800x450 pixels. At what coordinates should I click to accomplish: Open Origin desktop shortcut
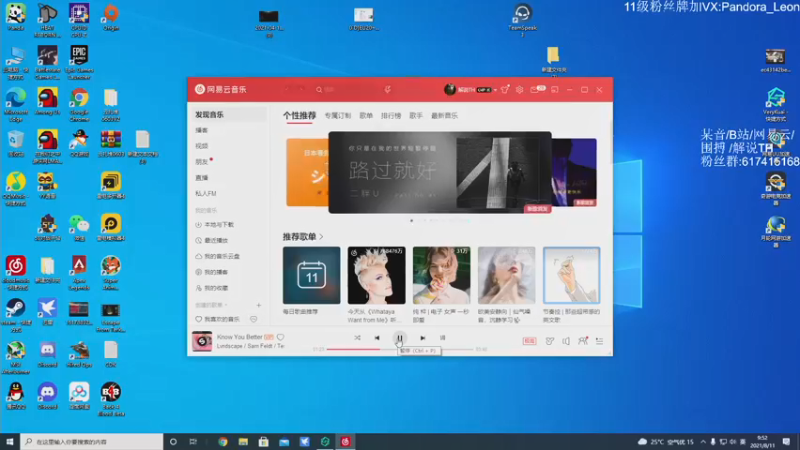click(111, 17)
